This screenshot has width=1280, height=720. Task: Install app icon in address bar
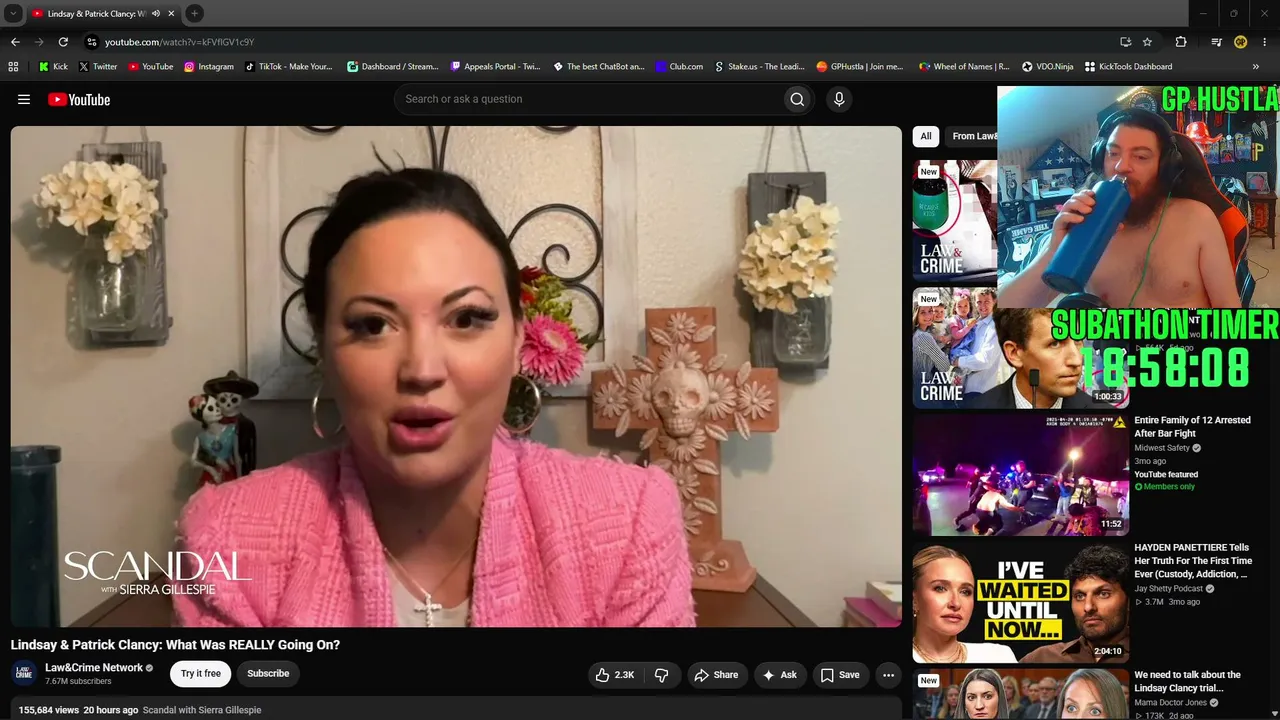1125,42
